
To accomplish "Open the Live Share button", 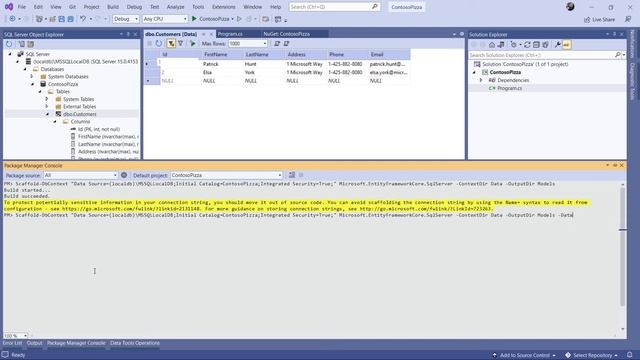I will (x=599, y=19).
